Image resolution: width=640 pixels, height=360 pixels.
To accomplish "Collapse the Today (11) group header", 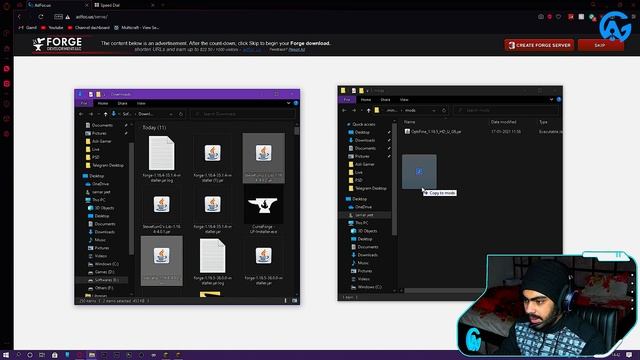I will tap(154, 128).
